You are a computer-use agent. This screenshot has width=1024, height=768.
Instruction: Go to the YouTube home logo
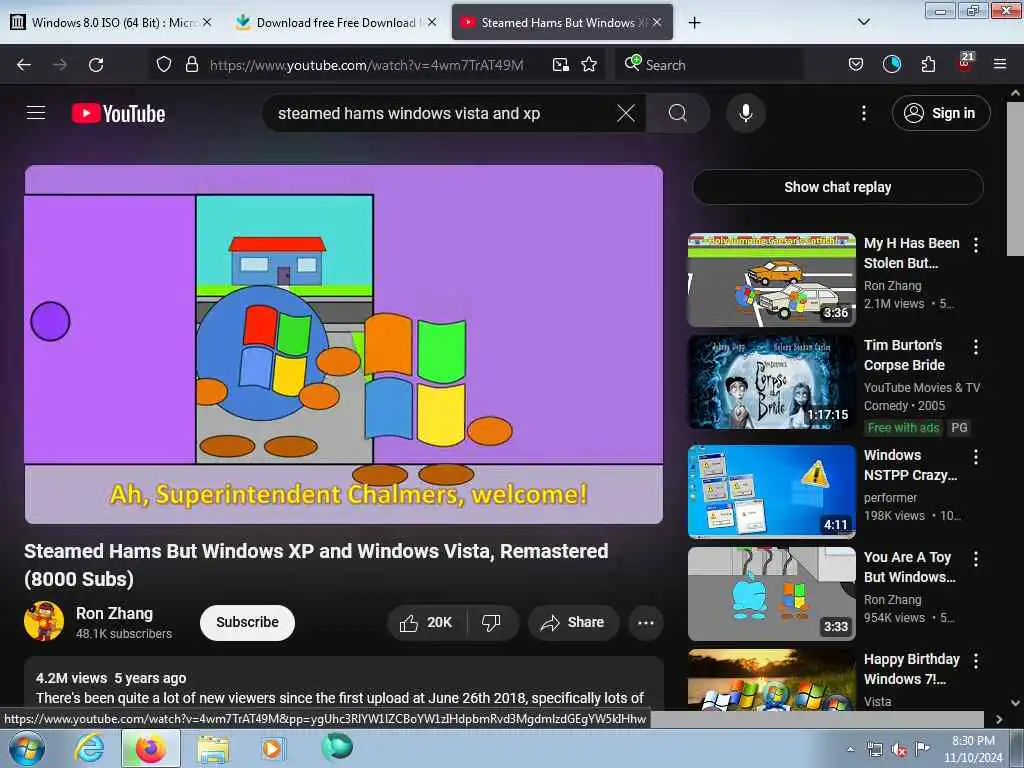118,114
